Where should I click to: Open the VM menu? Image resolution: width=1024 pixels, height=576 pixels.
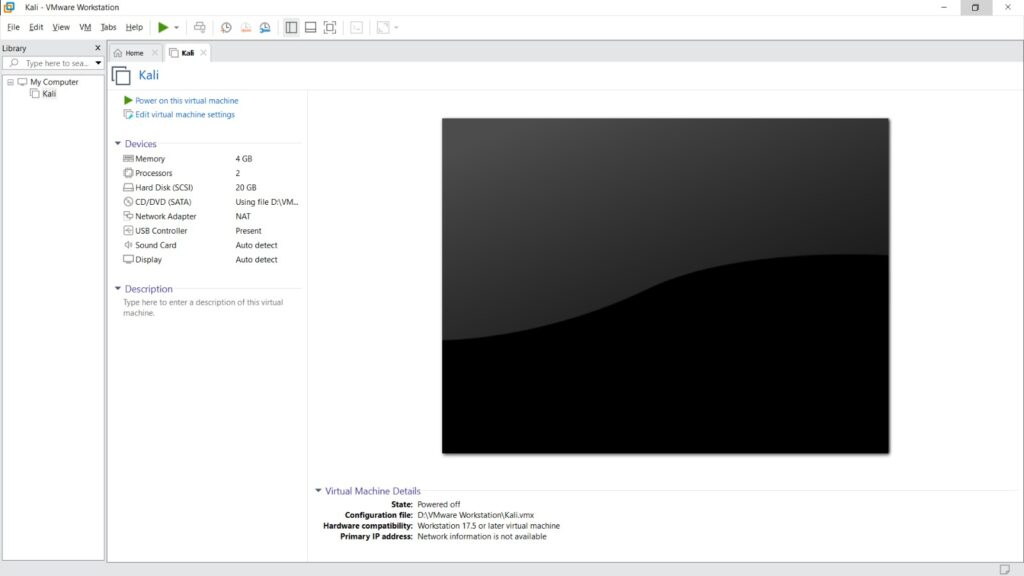pyautogui.click(x=85, y=27)
